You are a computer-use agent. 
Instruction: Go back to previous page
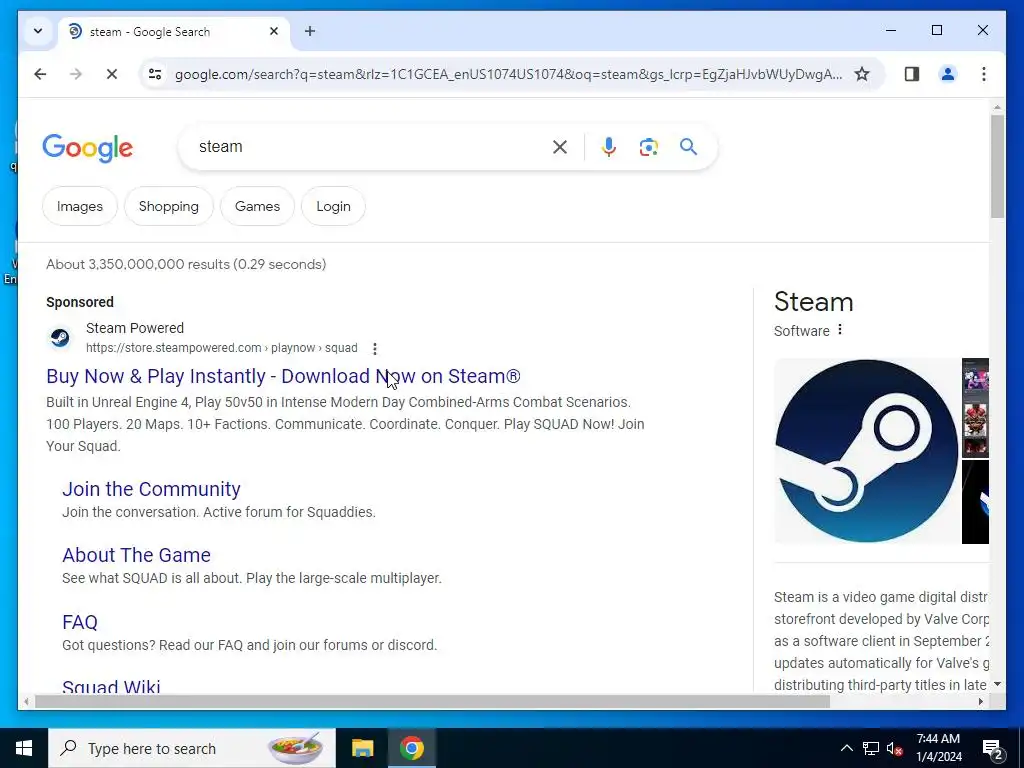(x=40, y=74)
